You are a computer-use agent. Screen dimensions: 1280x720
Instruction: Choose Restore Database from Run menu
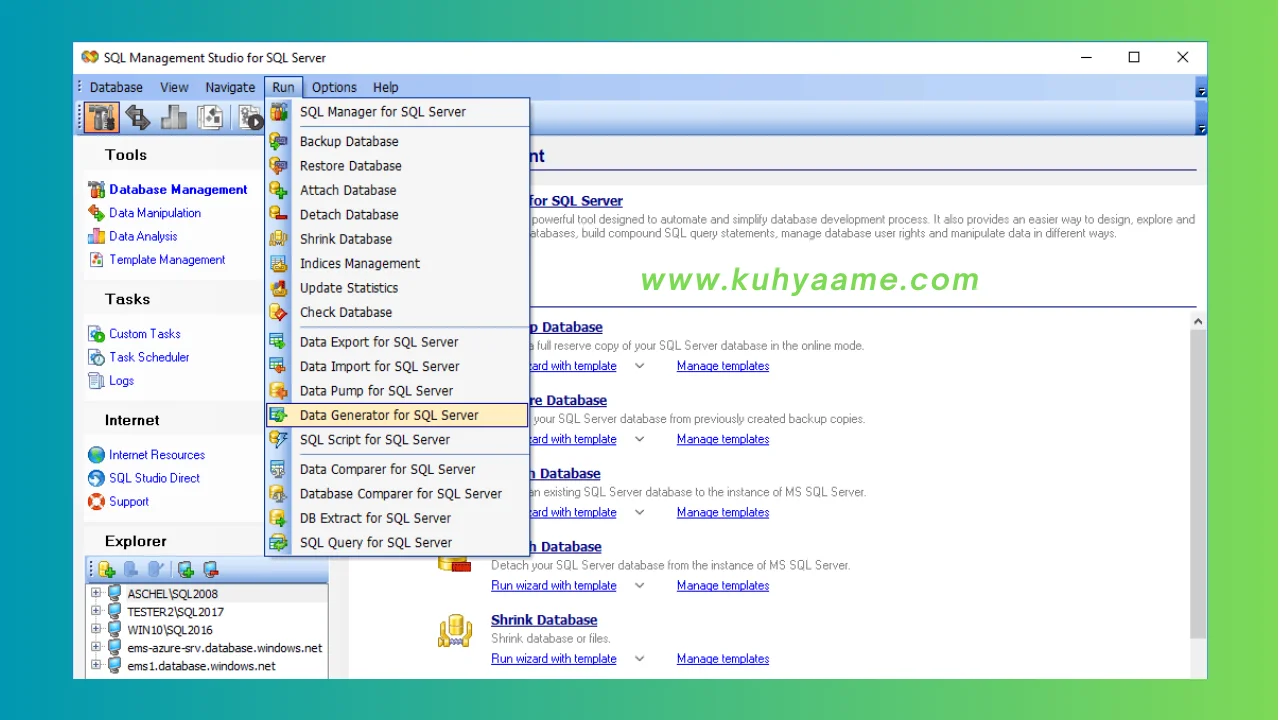(x=397, y=166)
